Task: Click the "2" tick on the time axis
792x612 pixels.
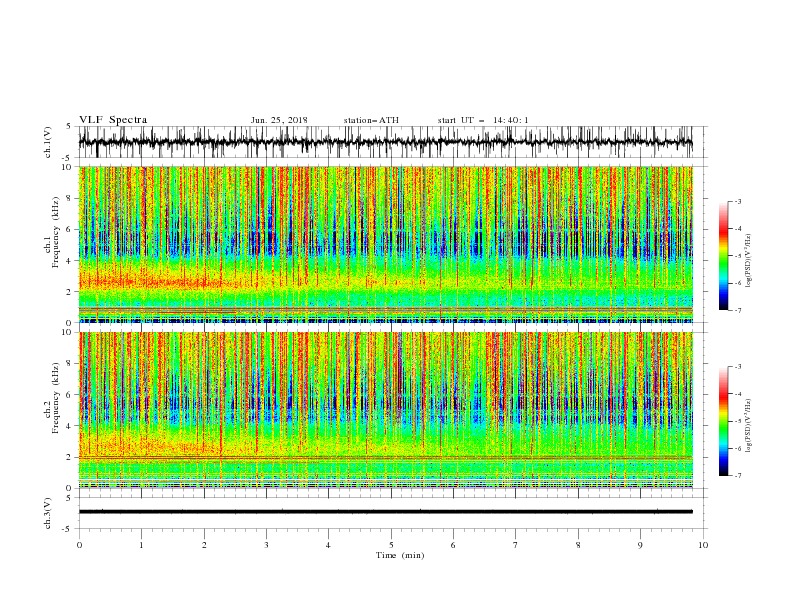Action: pyautogui.click(x=204, y=545)
